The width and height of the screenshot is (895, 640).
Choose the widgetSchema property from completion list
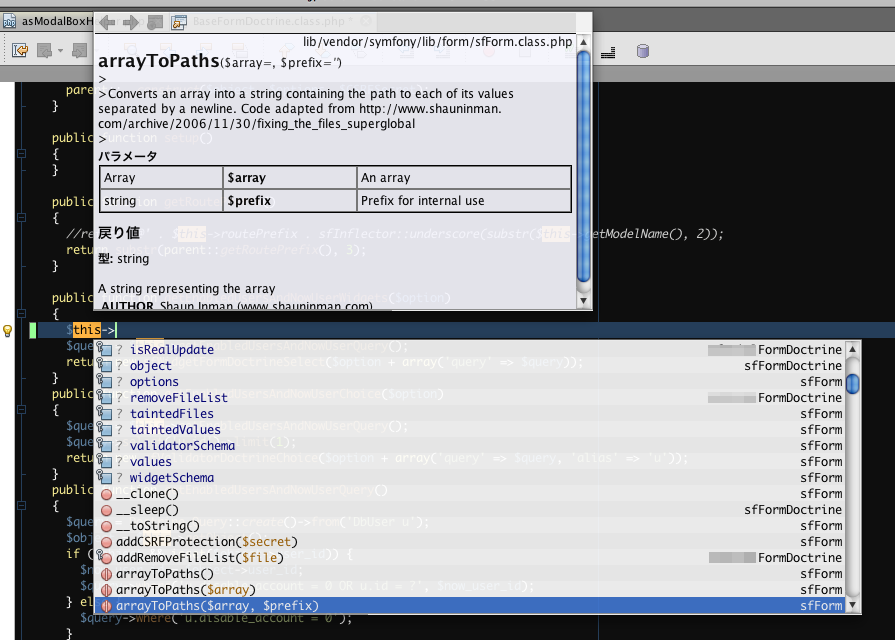click(x=171, y=478)
